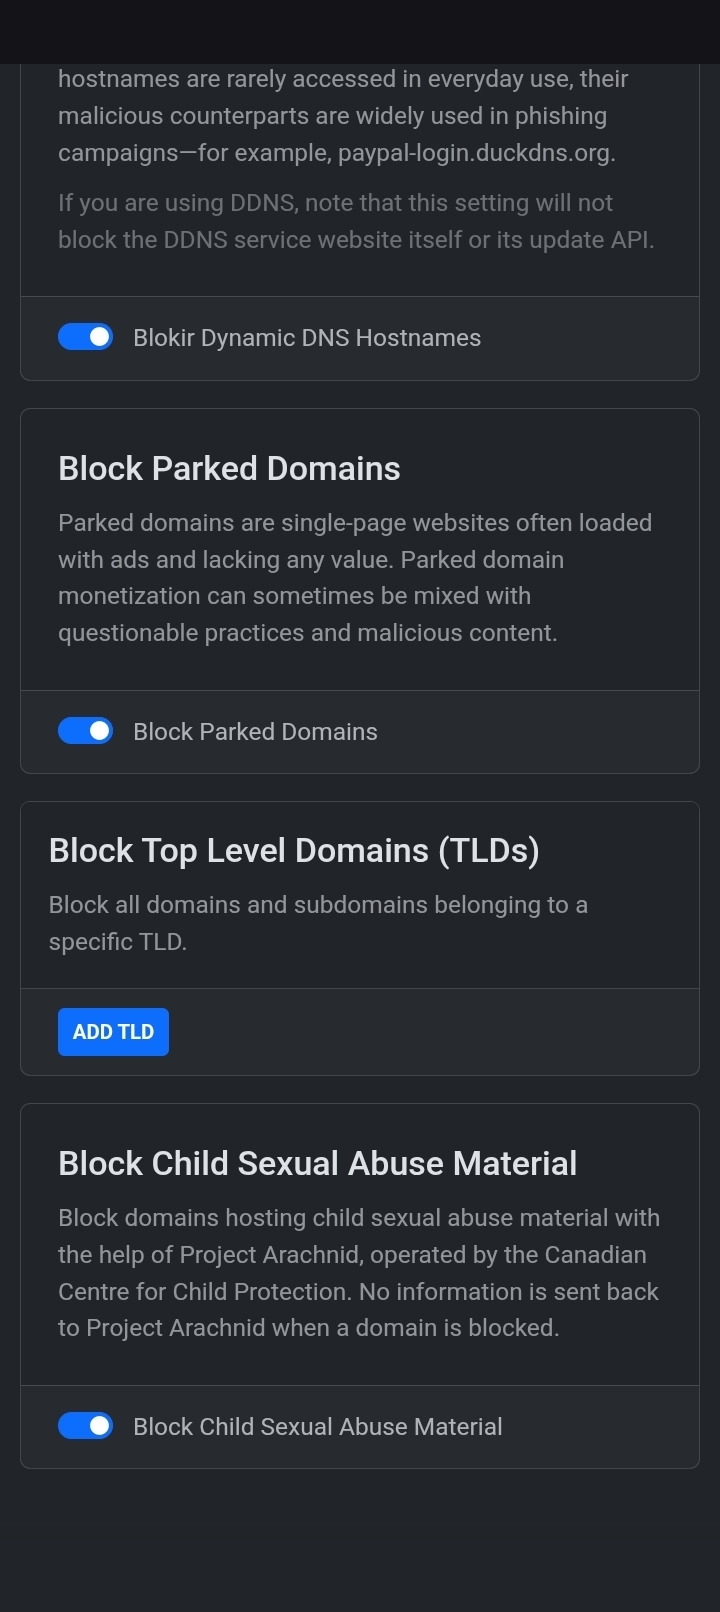Tap the dark status bar at top
The image size is (720, 1612).
click(360, 30)
